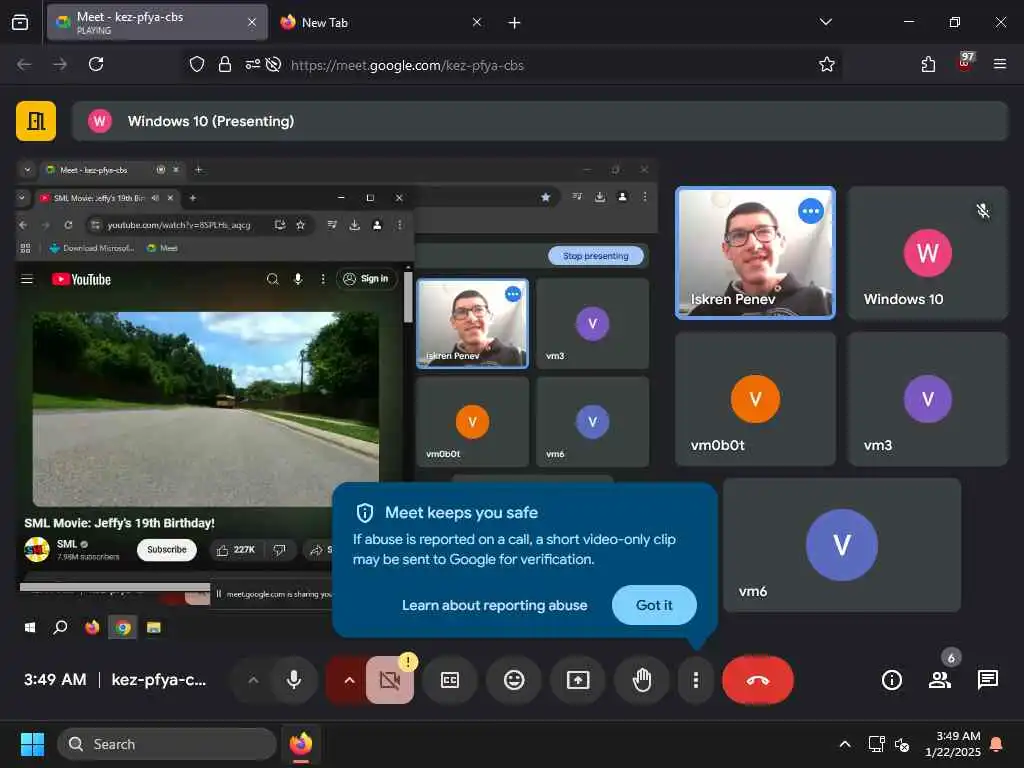Open the list all tabs dropdown
The image size is (1024, 768).
825,22
